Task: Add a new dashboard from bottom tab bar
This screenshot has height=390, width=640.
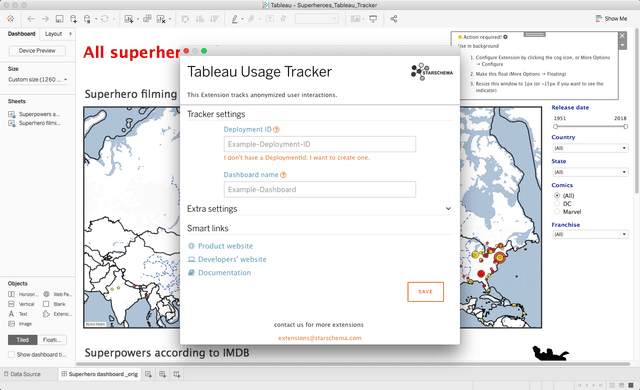Action: (162, 374)
